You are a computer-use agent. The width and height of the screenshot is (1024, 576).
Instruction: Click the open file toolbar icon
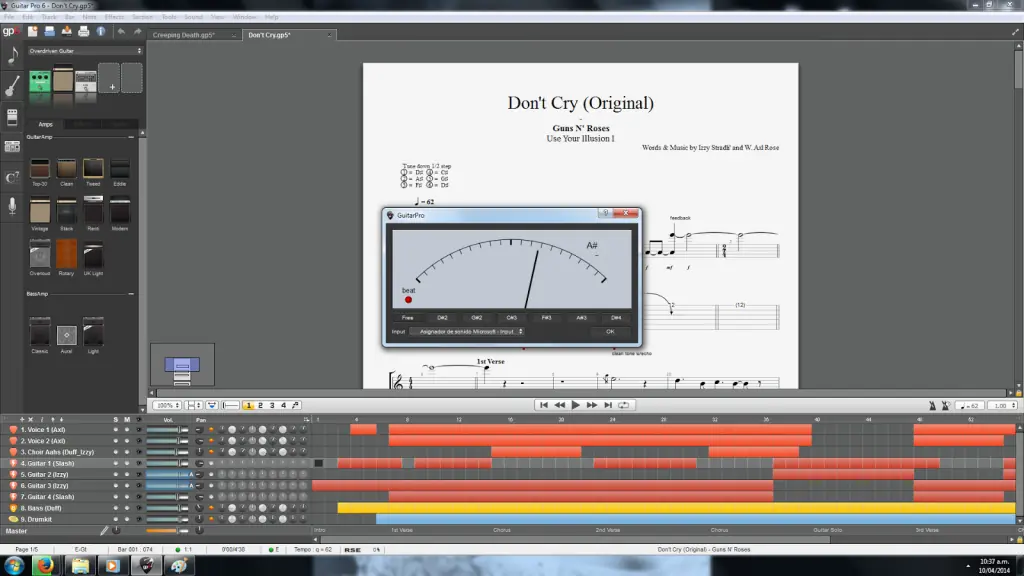[50, 31]
